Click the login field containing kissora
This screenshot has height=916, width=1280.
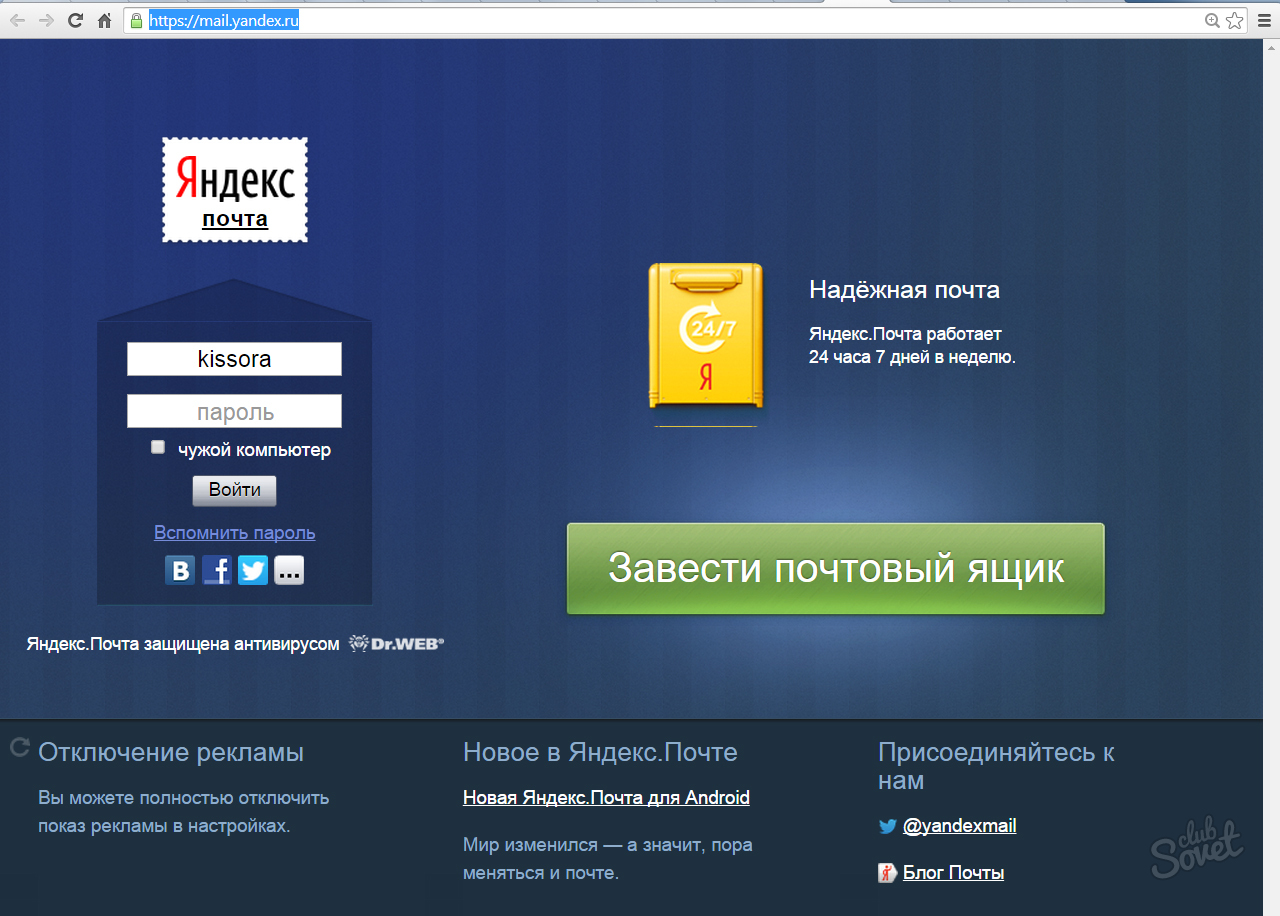(234, 359)
